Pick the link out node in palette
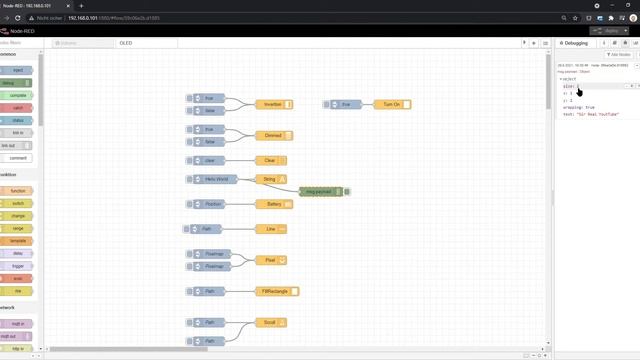 tap(16, 145)
